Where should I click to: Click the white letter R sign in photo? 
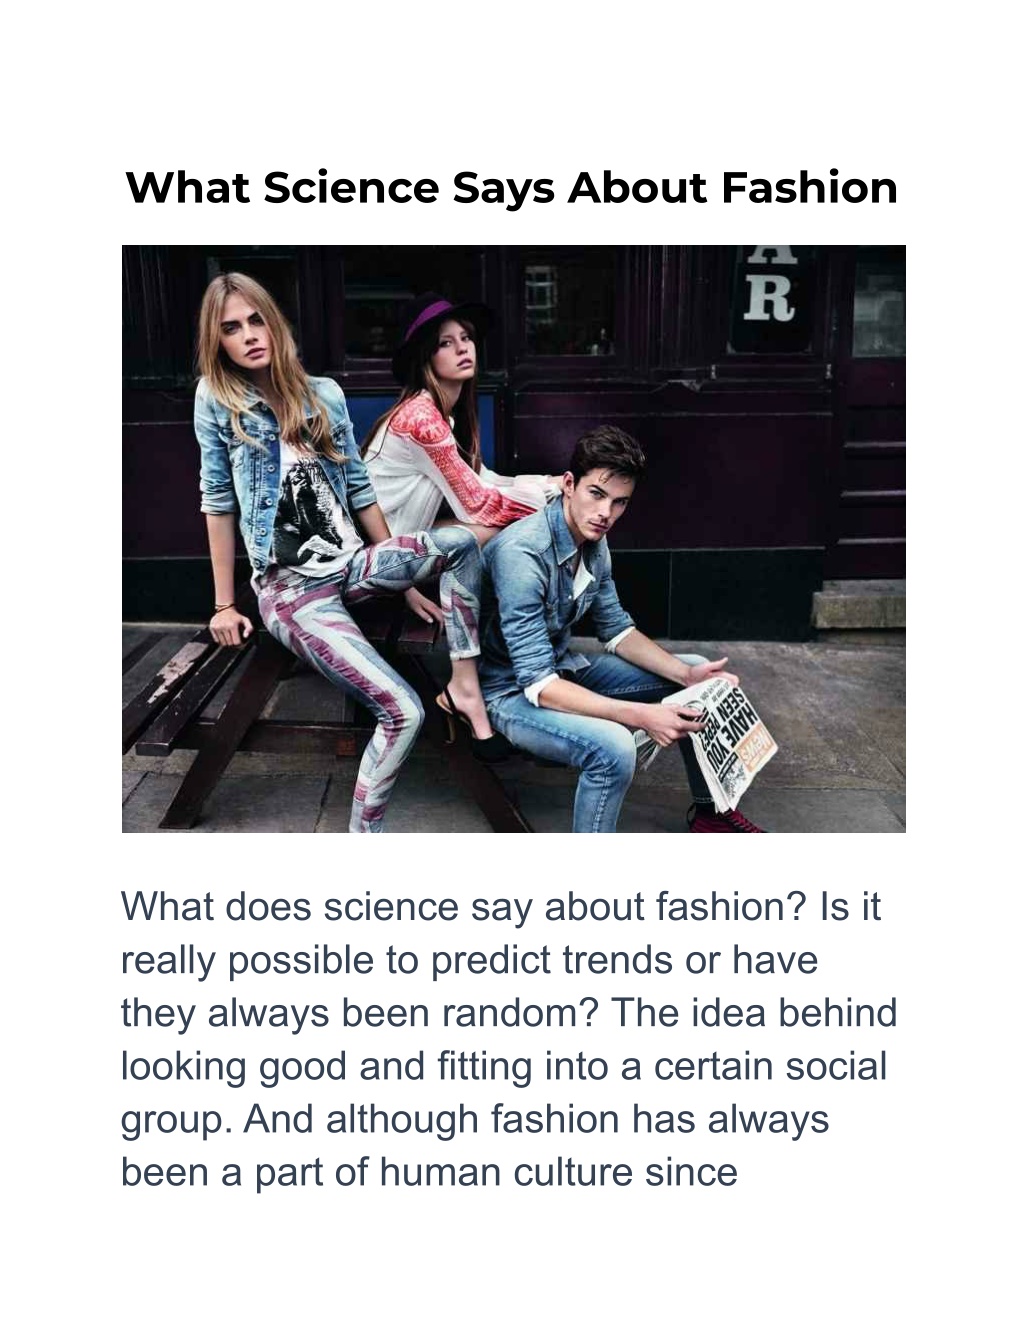(x=770, y=297)
